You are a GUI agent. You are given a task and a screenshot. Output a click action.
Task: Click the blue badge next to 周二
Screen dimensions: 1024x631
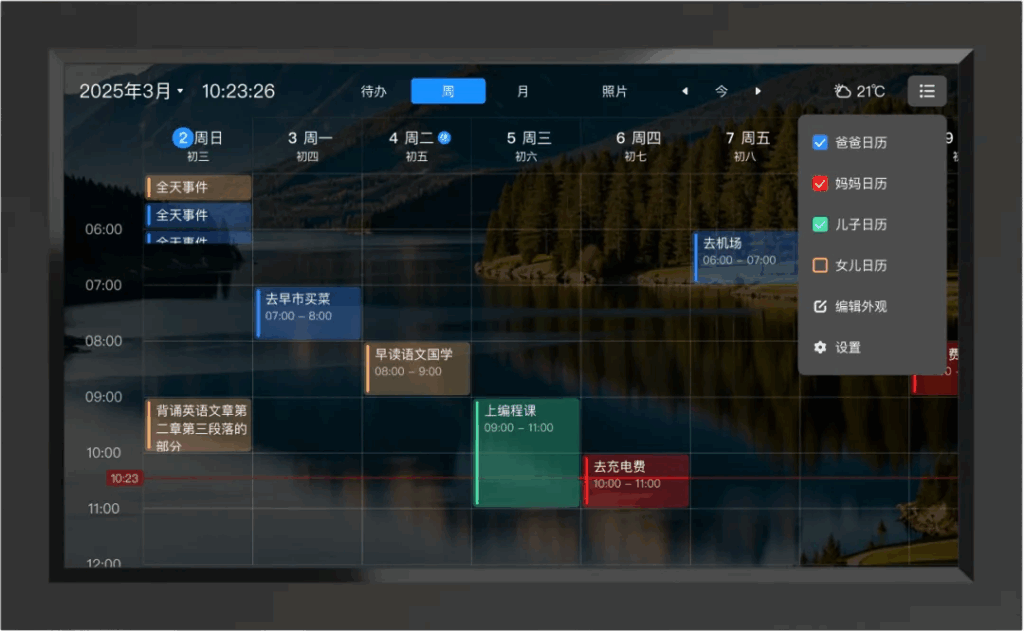445,138
